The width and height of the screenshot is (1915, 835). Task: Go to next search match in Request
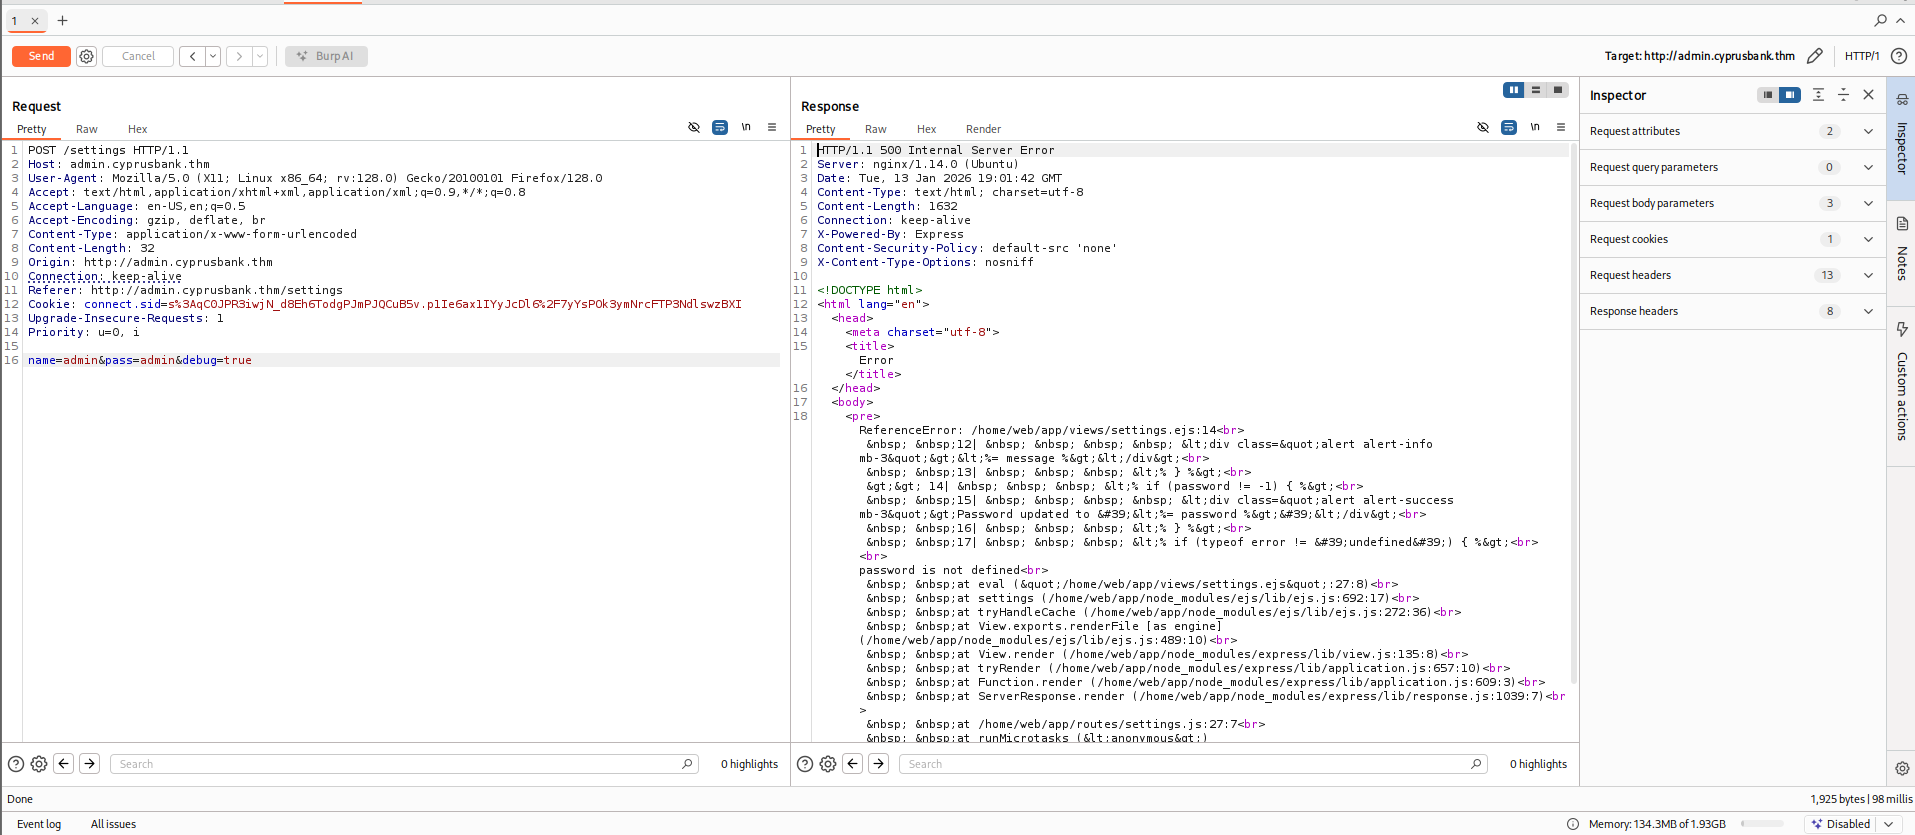[x=90, y=764]
